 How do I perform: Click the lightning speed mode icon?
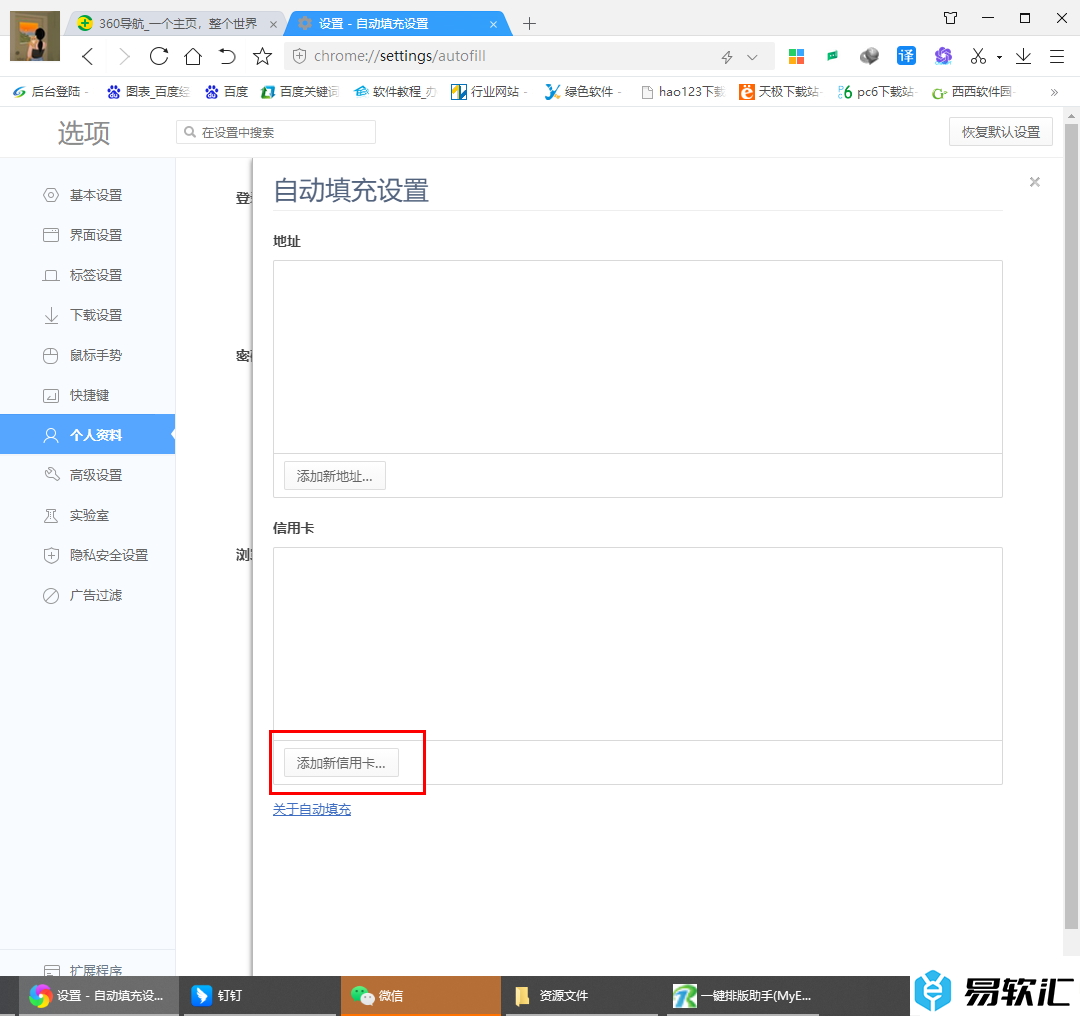pos(727,57)
